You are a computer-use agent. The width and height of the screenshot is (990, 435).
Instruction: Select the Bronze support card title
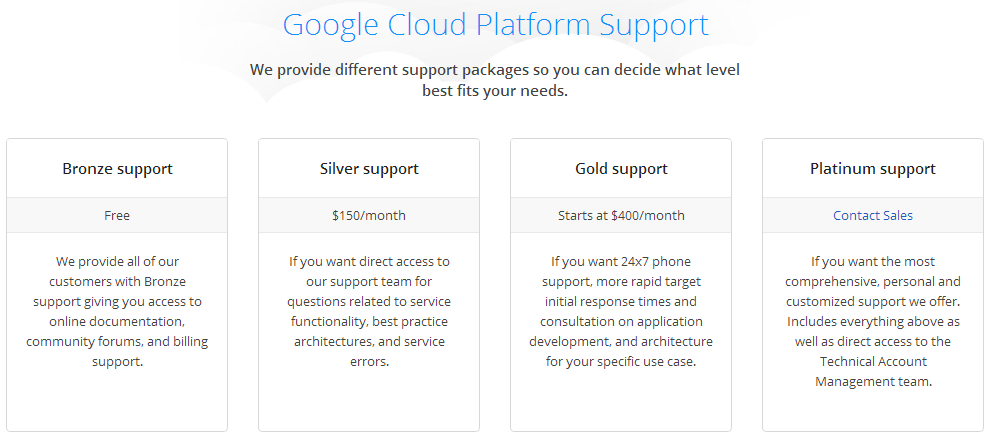(117, 169)
